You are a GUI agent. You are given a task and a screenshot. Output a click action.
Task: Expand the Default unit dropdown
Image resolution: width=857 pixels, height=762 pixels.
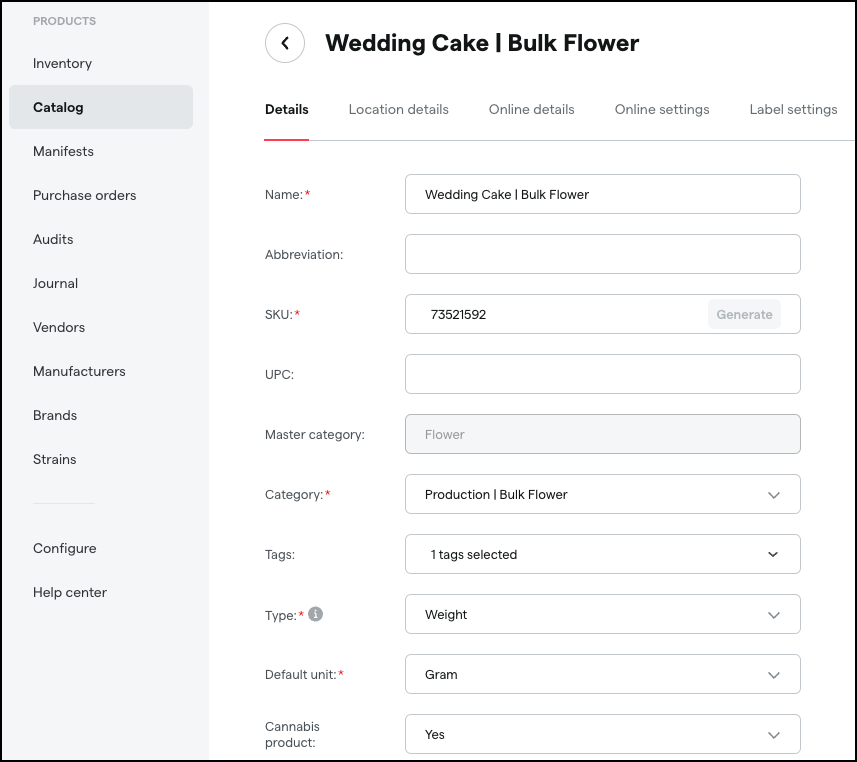point(602,674)
